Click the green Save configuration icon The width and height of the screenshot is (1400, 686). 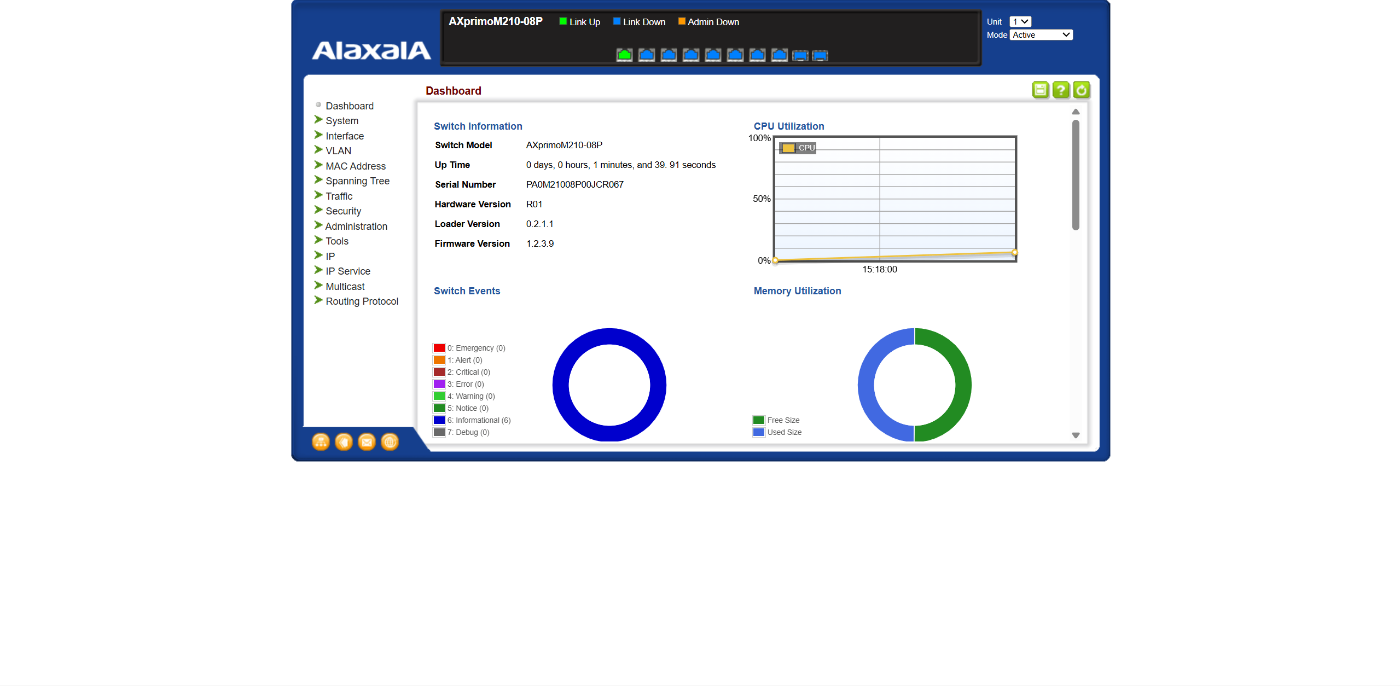[x=1040, y=90]
